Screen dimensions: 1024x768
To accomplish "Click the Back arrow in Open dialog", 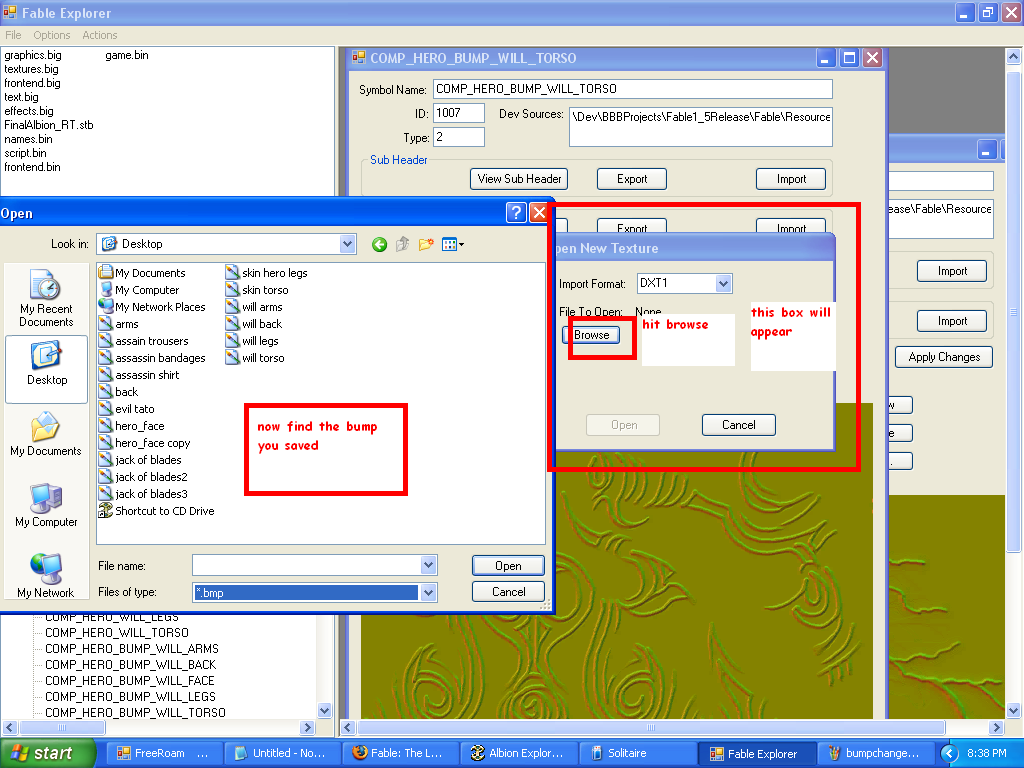I will (x=379, y=244).
